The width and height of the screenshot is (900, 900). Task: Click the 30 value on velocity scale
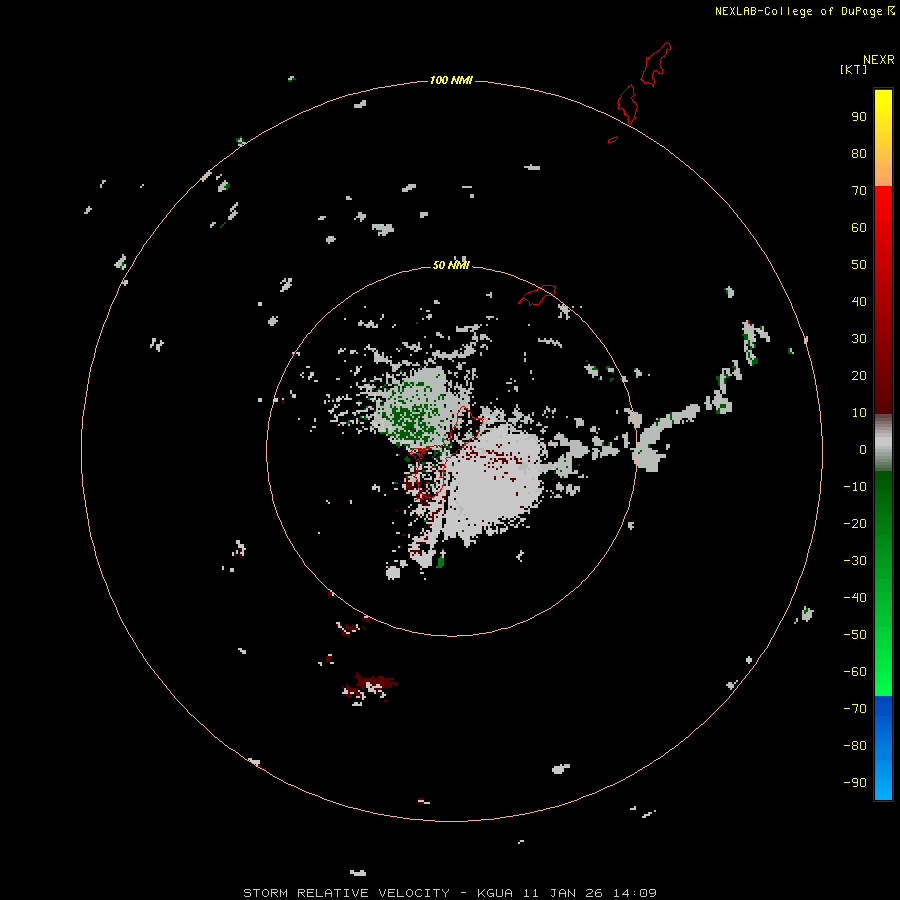pyautogui.click(x=859, y=339)
